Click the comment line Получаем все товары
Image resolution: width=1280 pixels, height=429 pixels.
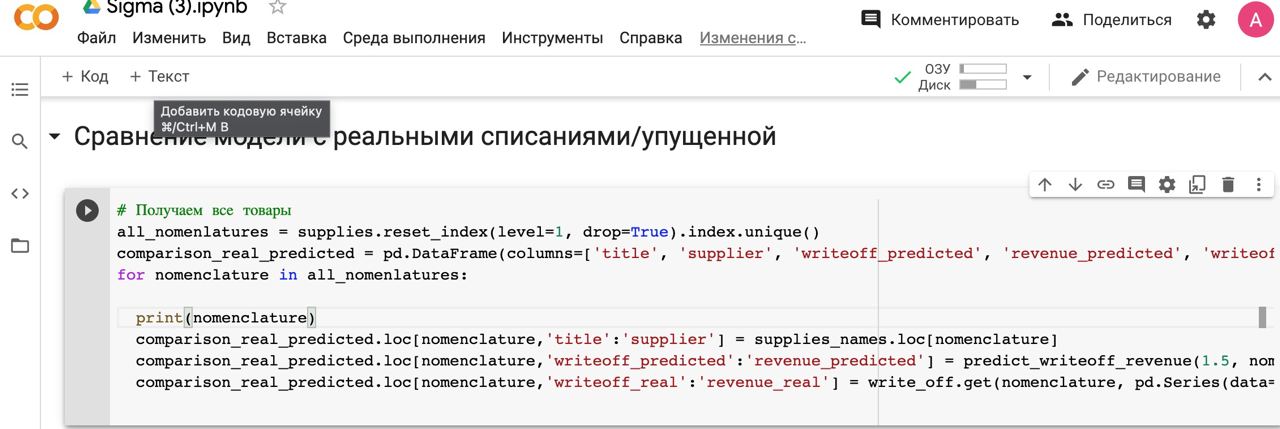coord(204,210)
